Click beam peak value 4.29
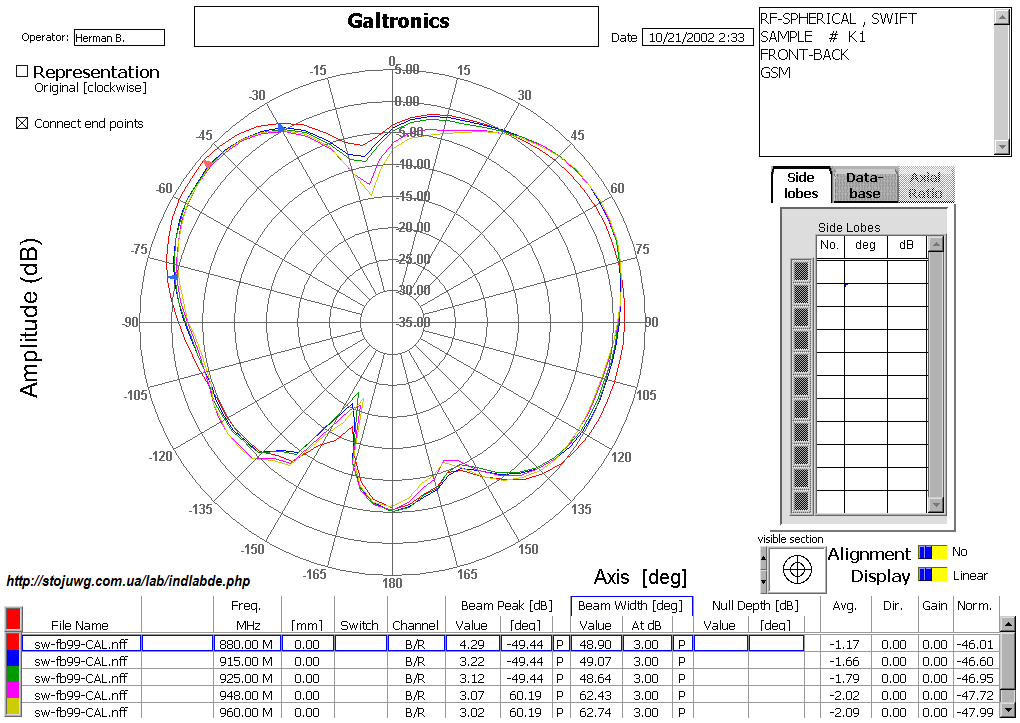 472,644
